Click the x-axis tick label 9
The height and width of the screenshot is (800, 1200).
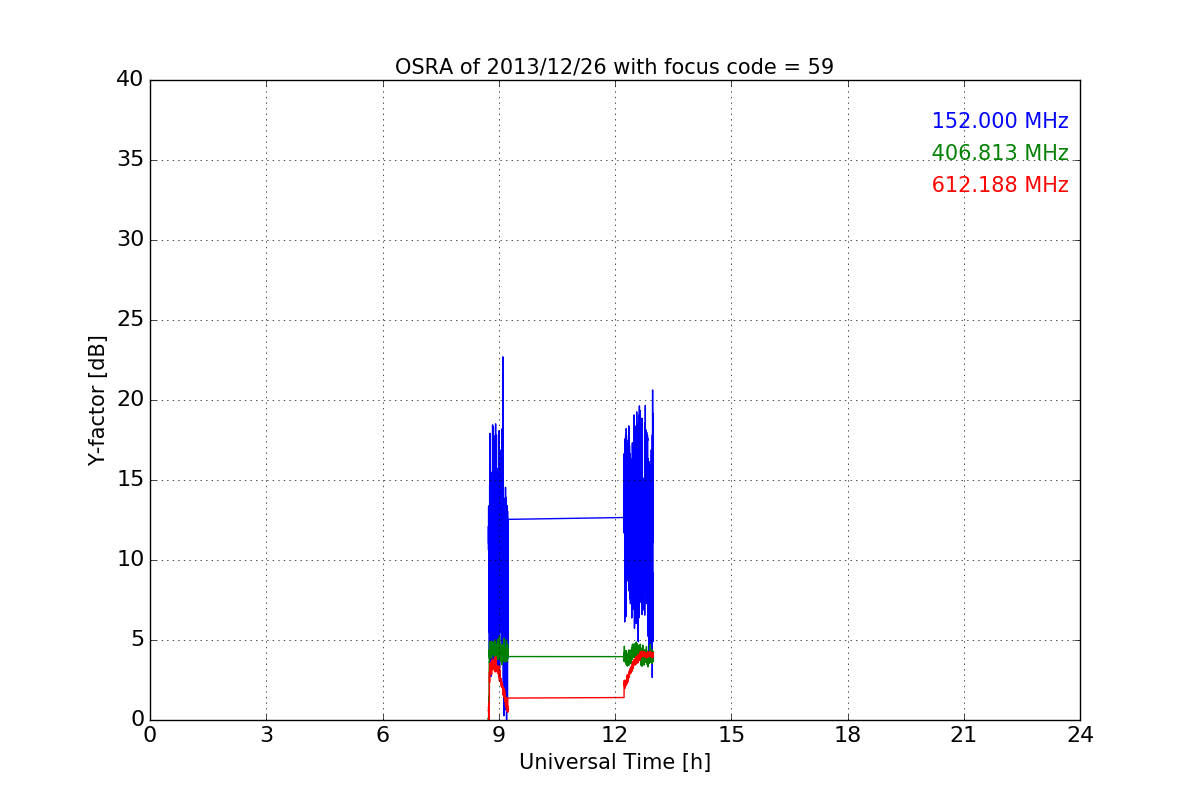pos(499,735)
